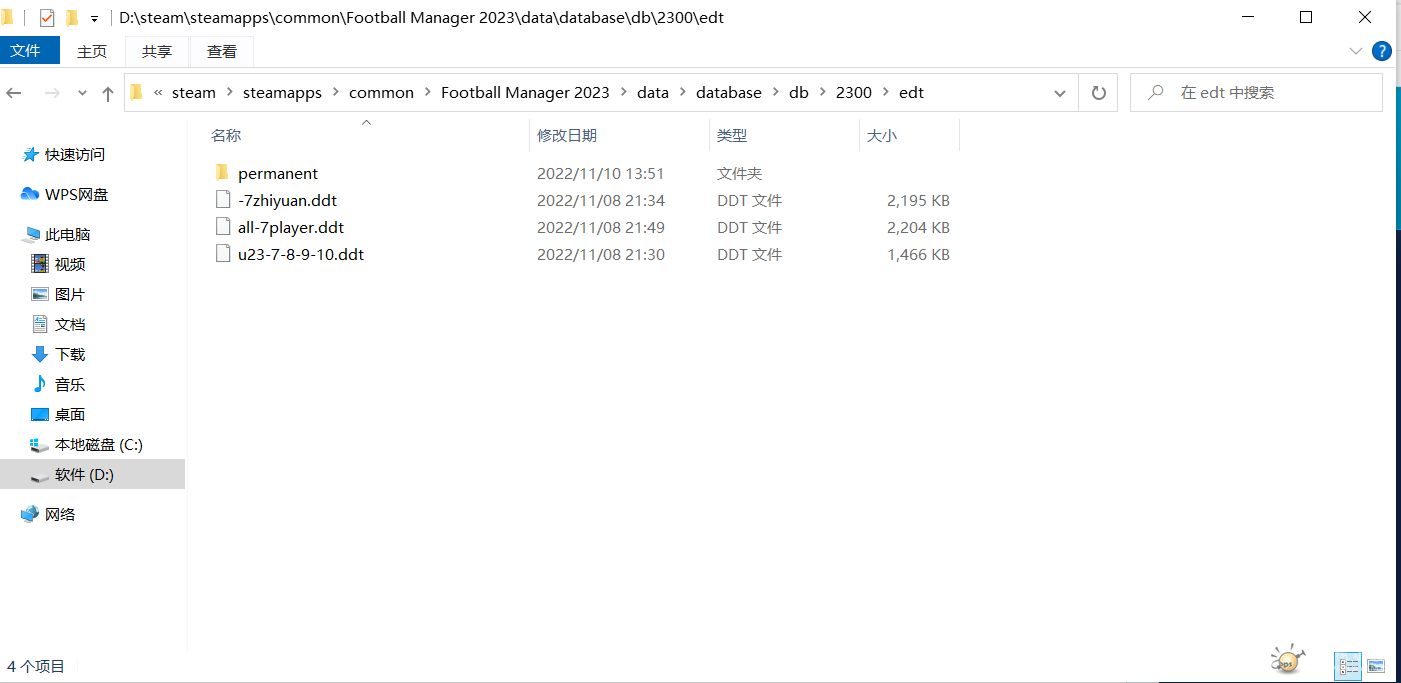
Task: Open subfolder dropdown arrow after db breadcrumb
Action: click(x=822, y=92)
